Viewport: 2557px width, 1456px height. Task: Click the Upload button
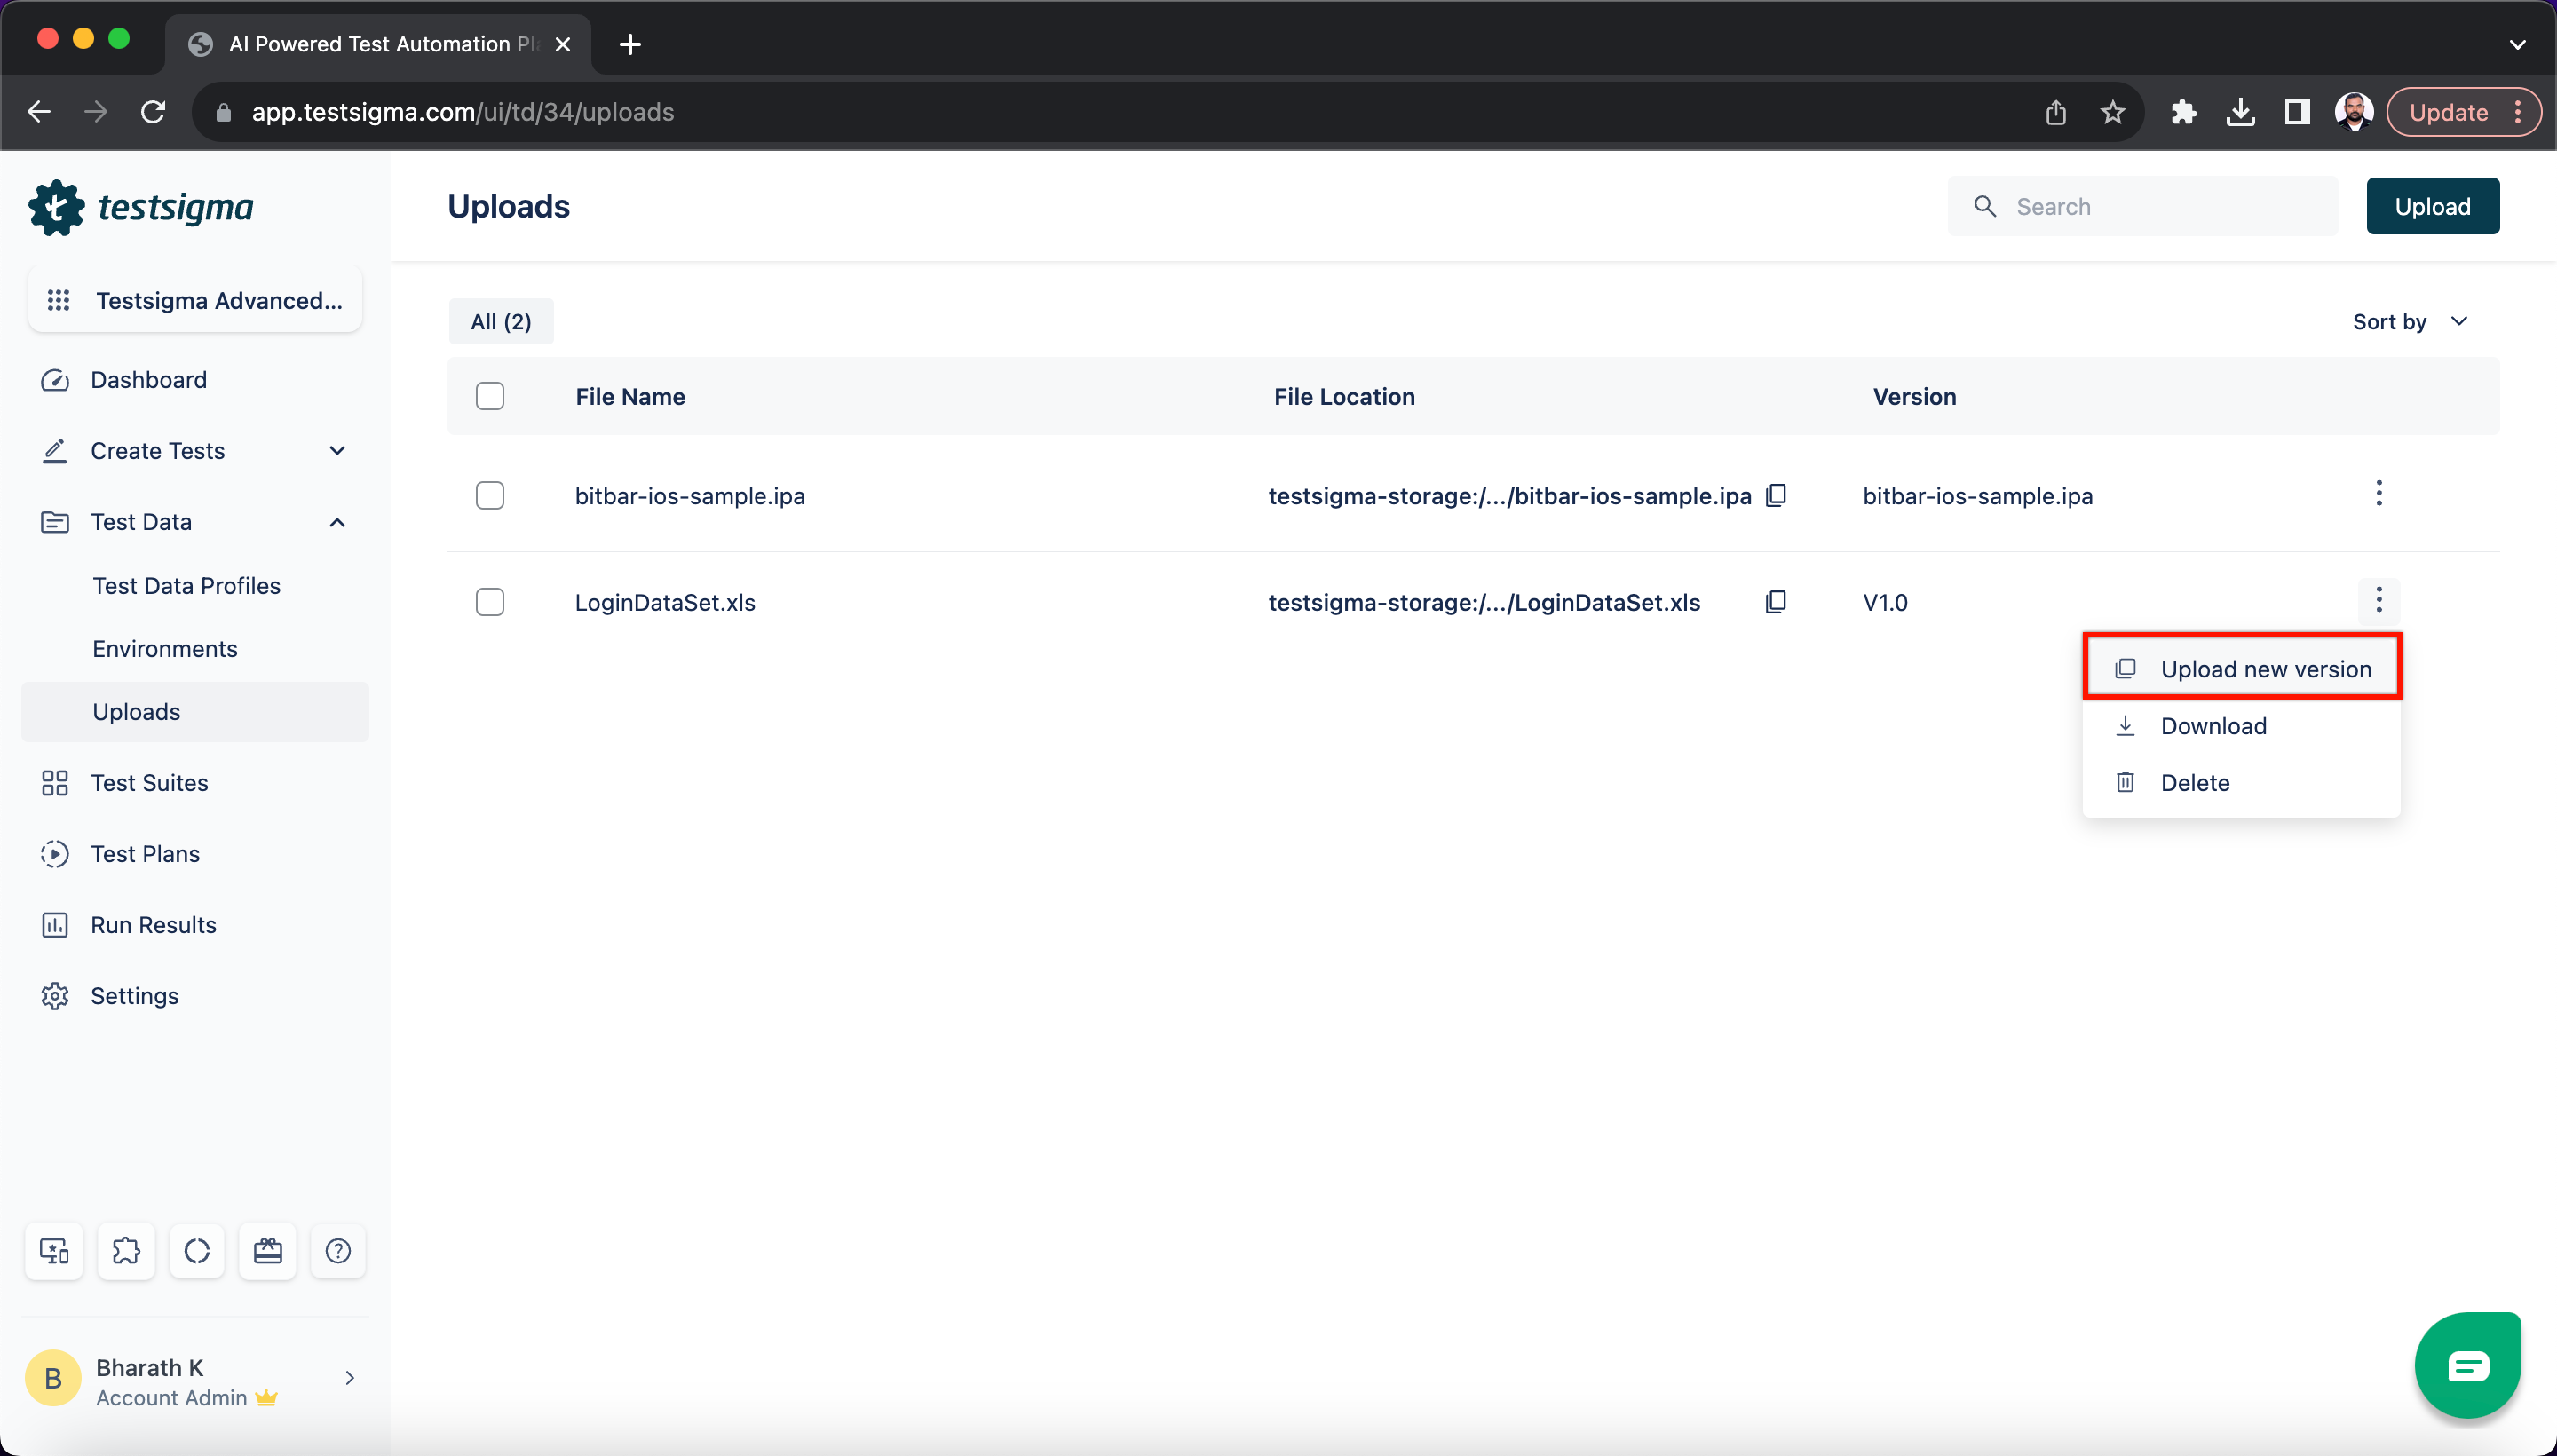pyautogui.click(x=2431, y=206)
